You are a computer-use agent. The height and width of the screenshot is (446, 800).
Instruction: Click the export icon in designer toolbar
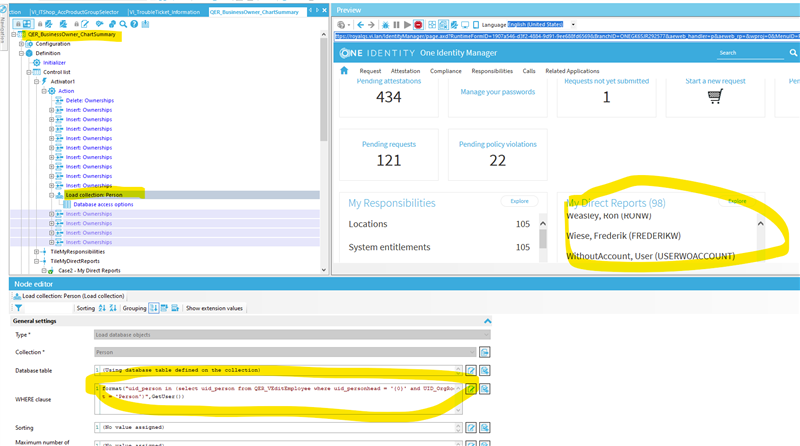pos(145,24)
